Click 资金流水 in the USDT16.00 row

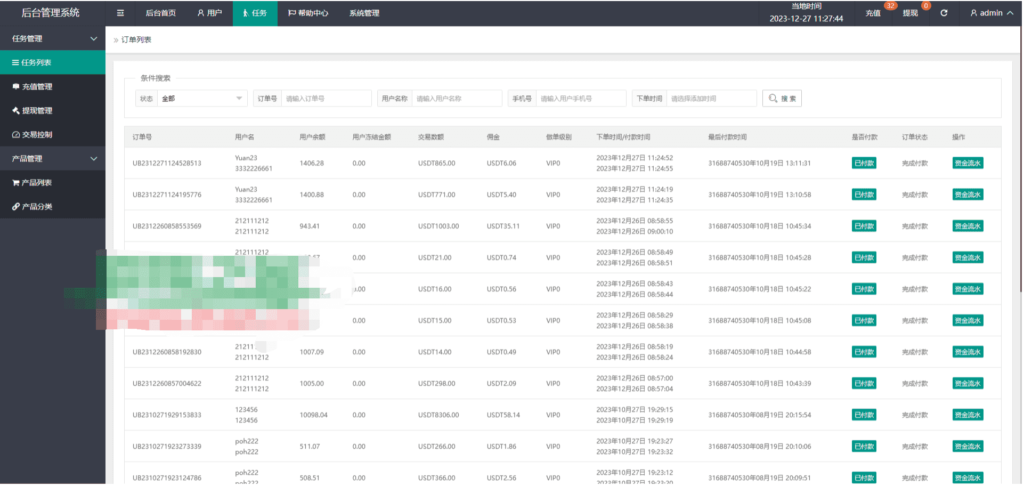coord(968,289)
